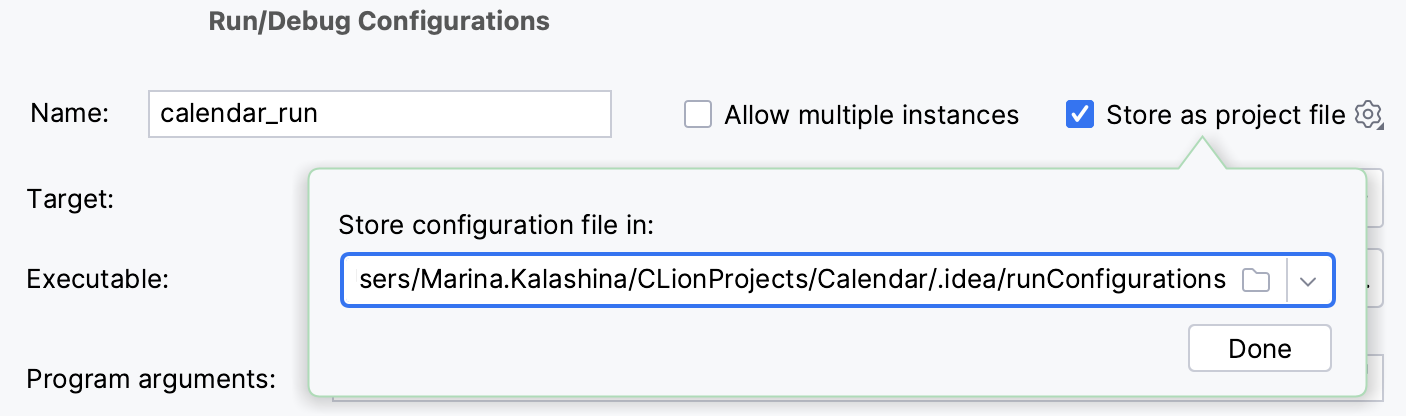1406x416 pixels.
Task: Click the Program arguments label
Action: (151, 379)
